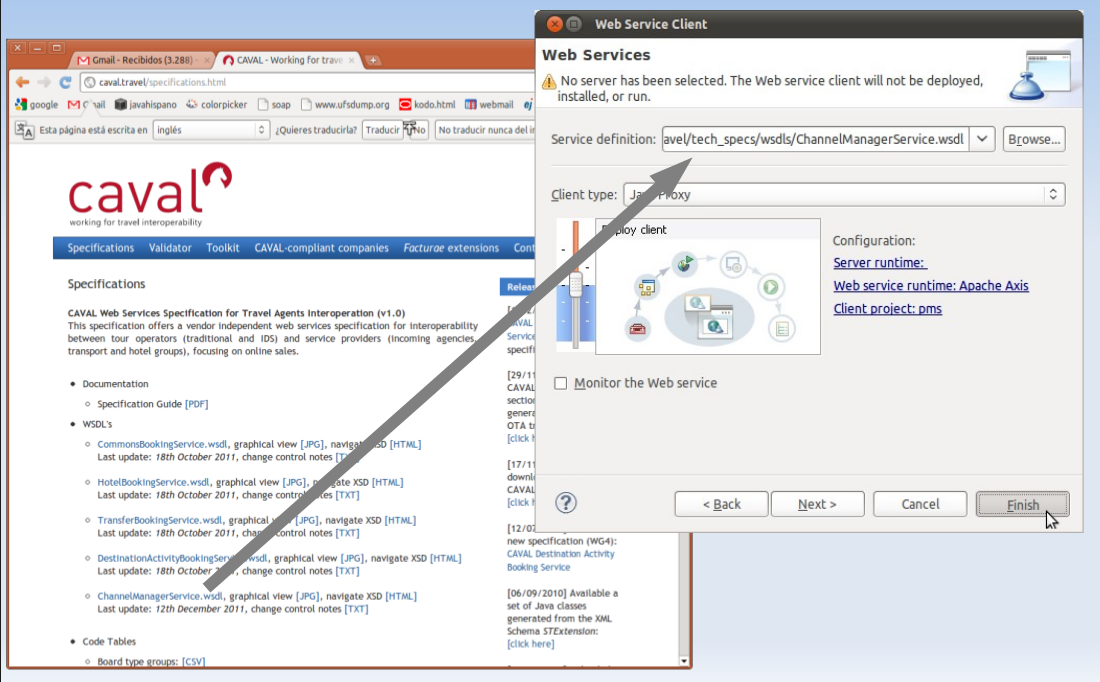Open the inglés language dropdown in the translation bar
This screenshot has width=1100, height=682.
tap(211, 130)
